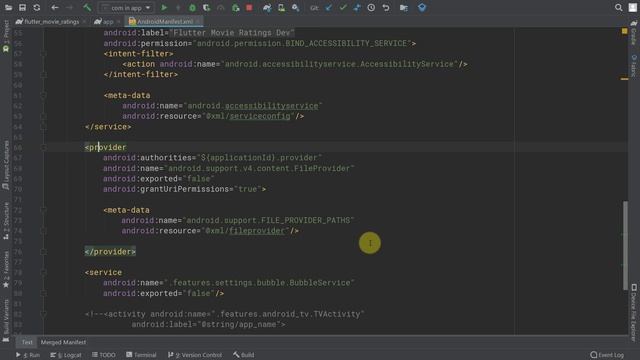Collapse the provider tag fold marker
Screen dimensions: 640x360
(43, 147)
